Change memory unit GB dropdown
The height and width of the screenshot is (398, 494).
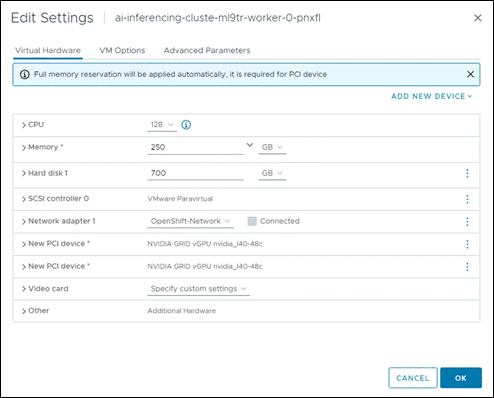[x=272, y=147]
